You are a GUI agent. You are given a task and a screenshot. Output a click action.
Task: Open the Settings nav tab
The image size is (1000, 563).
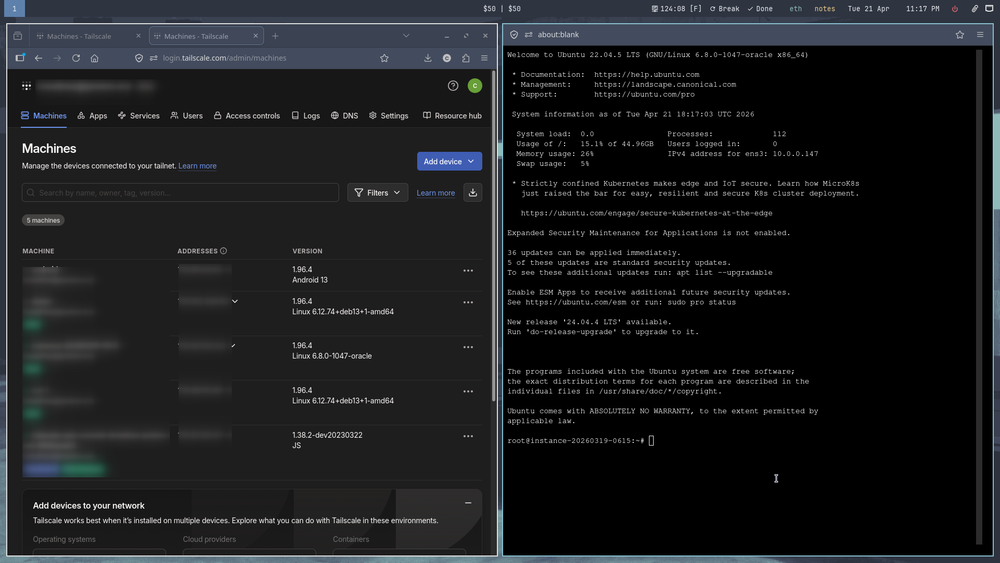388,116
